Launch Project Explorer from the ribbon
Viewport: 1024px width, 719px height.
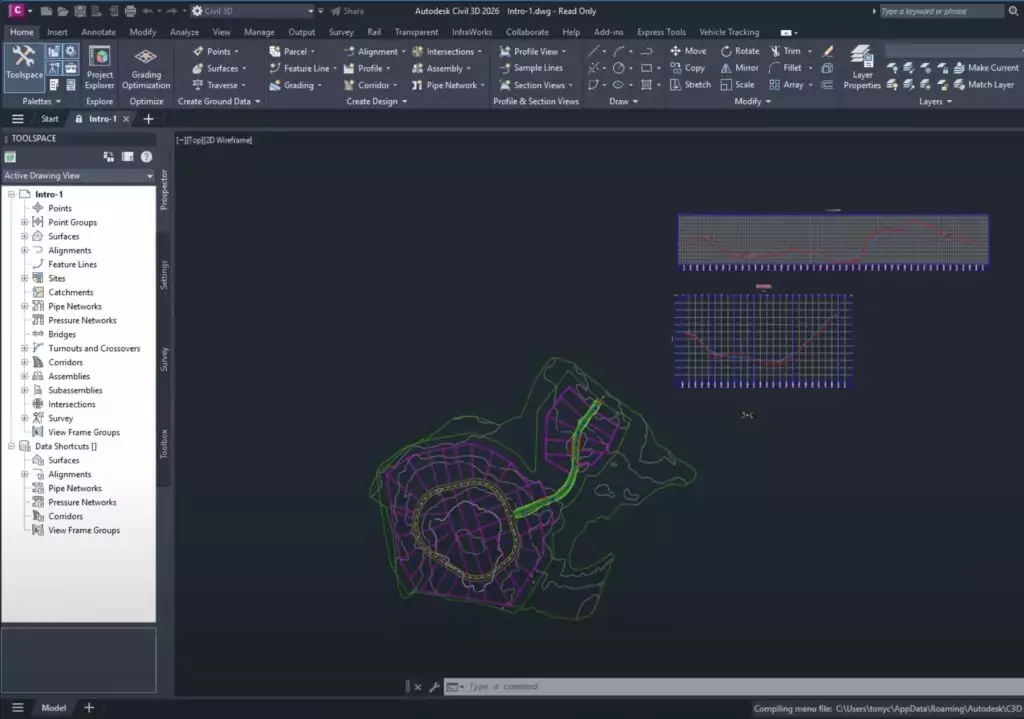pos(100,66)
